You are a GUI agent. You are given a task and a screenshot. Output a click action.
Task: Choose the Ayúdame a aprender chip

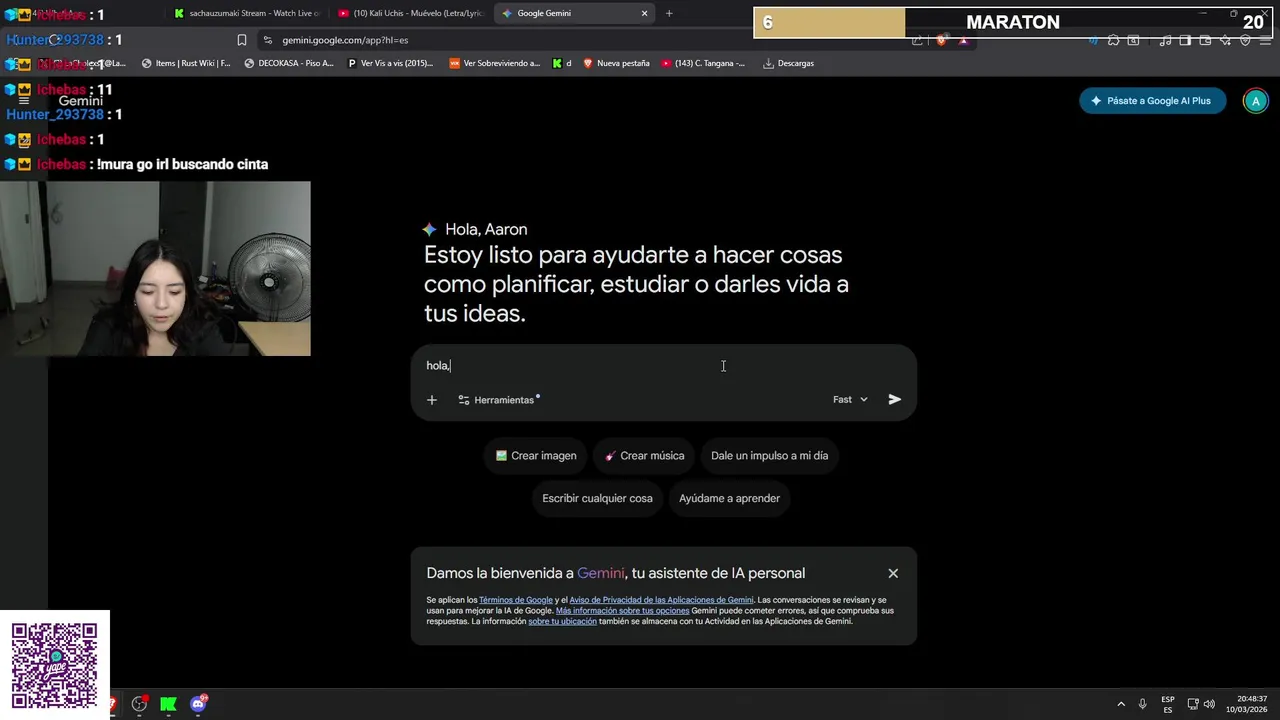[729, 498]
